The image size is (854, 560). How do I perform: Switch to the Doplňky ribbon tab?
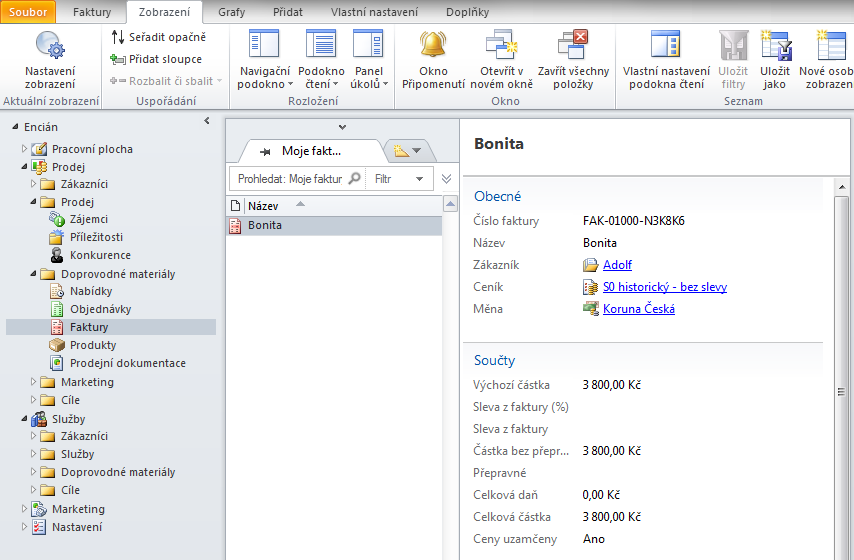pos(467,11)
